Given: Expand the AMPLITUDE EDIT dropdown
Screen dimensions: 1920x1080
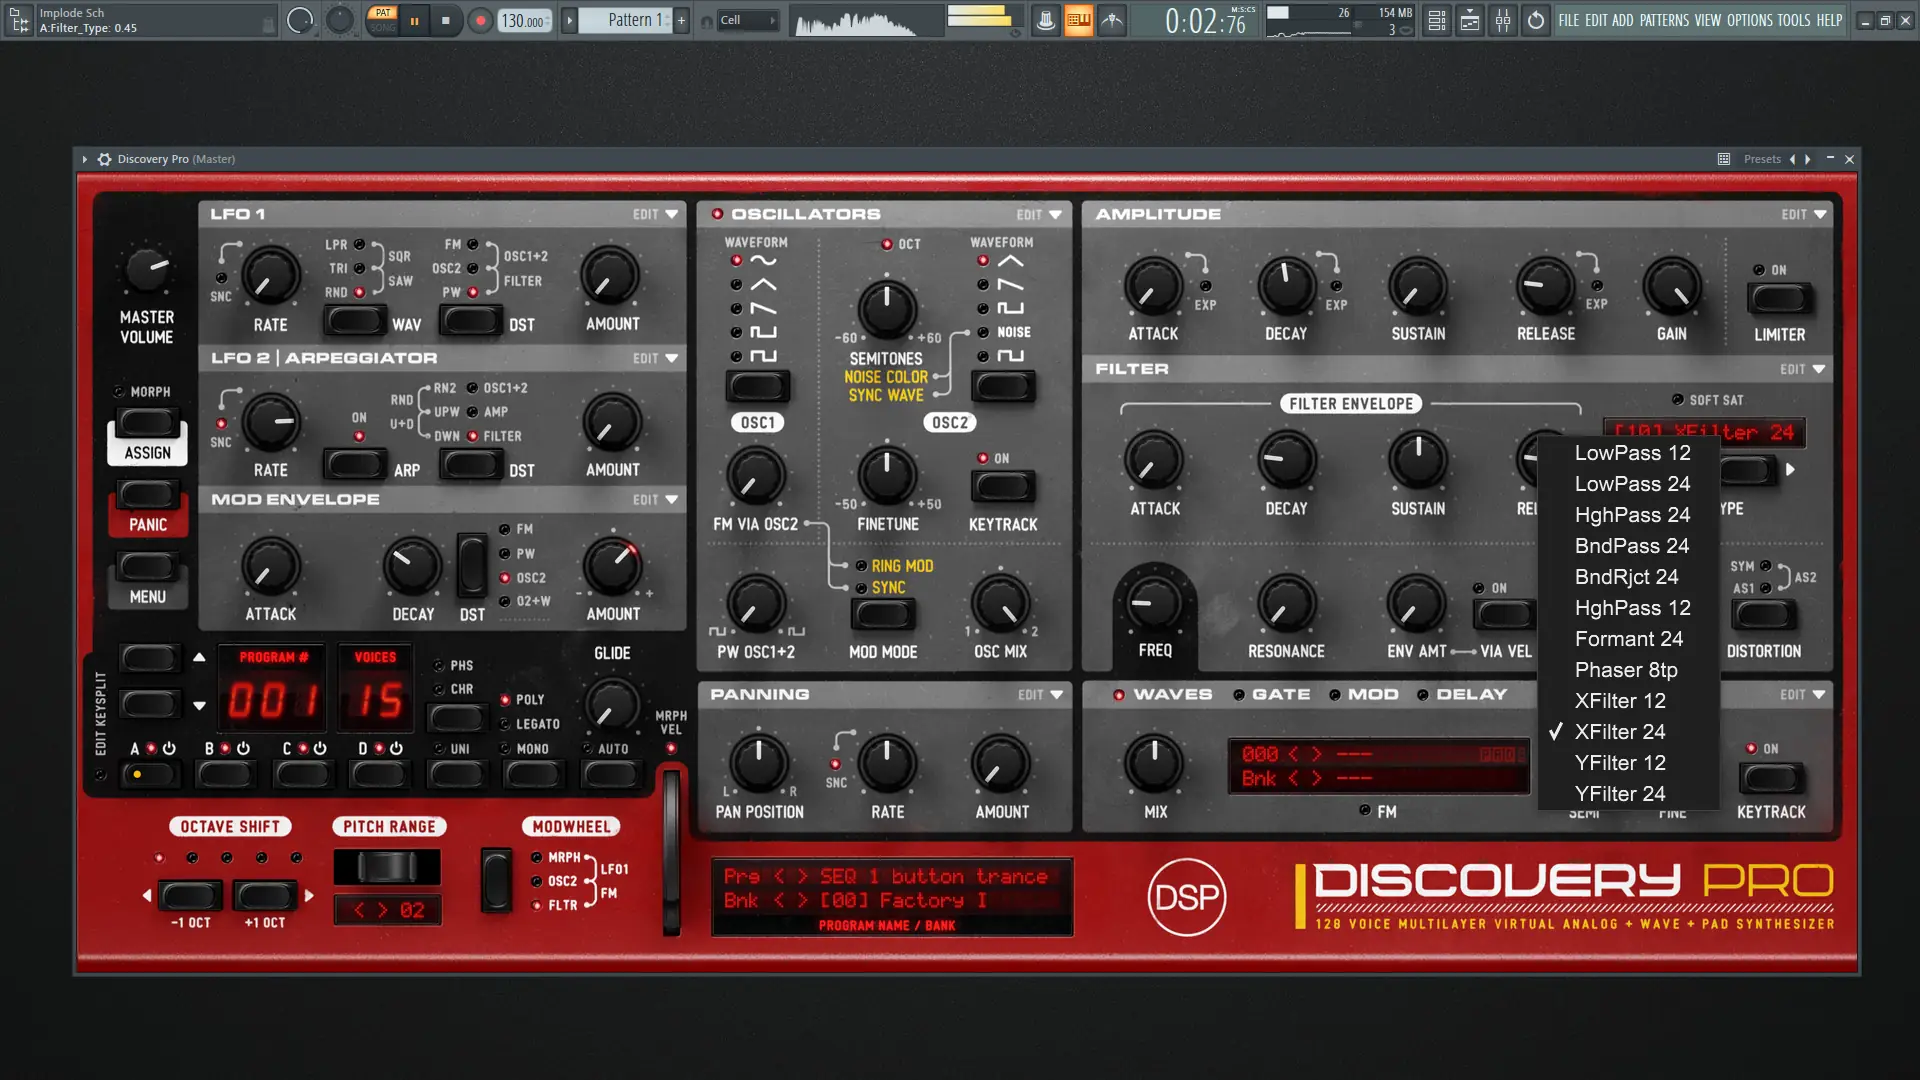Looking at the screenshot, I should pyautogui.click(x=1803, y=214).
